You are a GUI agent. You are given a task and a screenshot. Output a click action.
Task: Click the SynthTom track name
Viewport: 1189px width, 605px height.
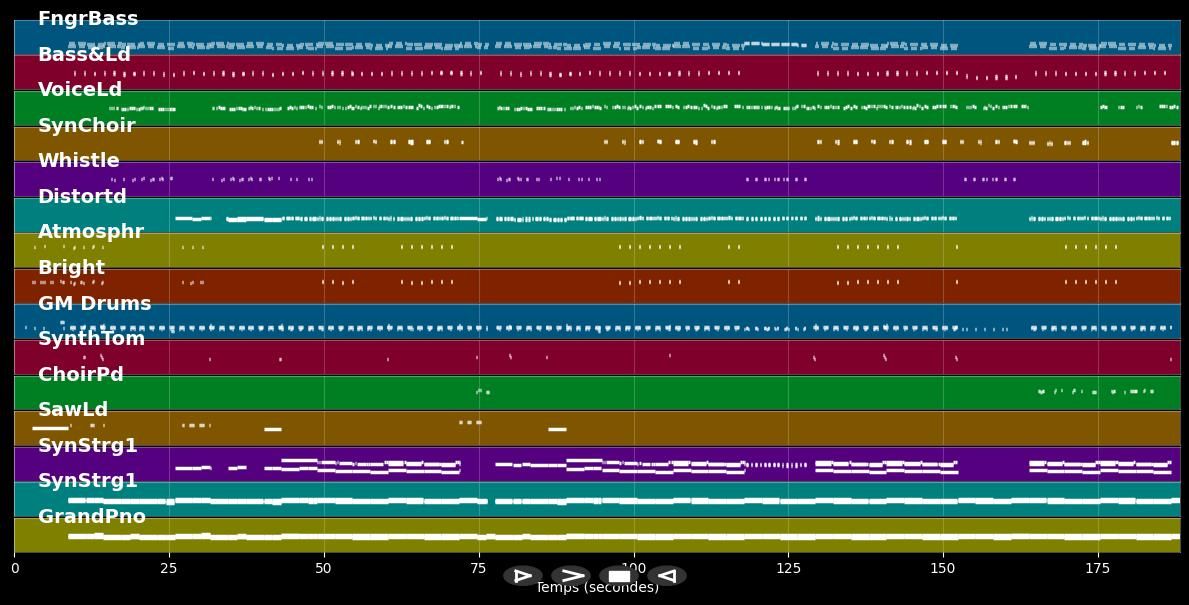(x=91, y=339)
